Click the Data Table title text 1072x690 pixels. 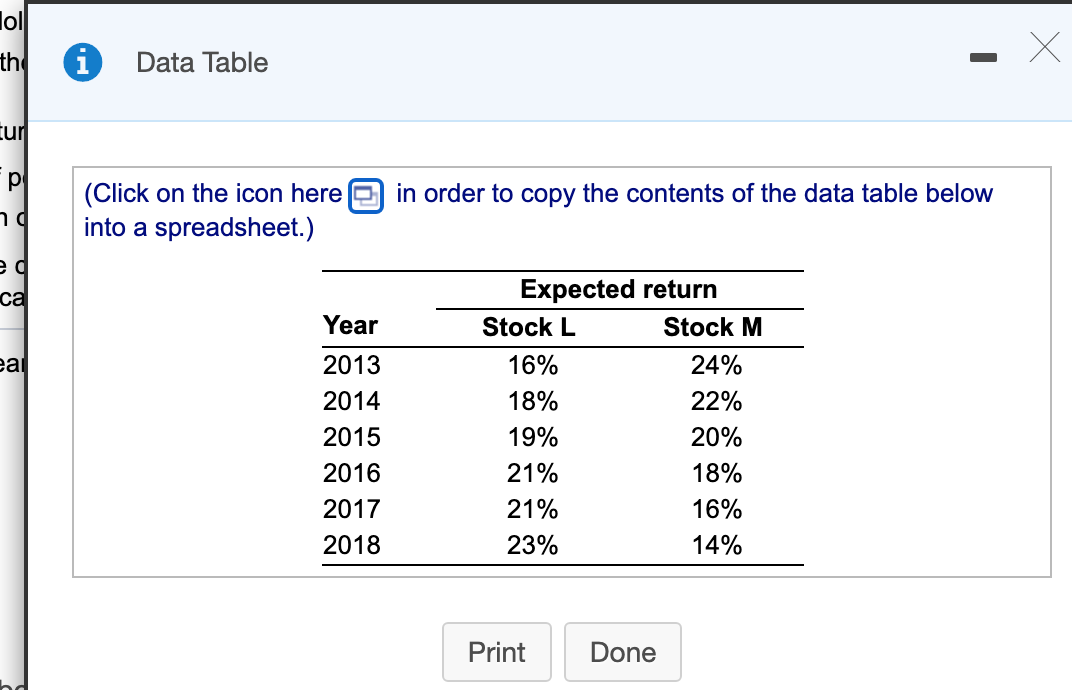click(x=202, y=62)
